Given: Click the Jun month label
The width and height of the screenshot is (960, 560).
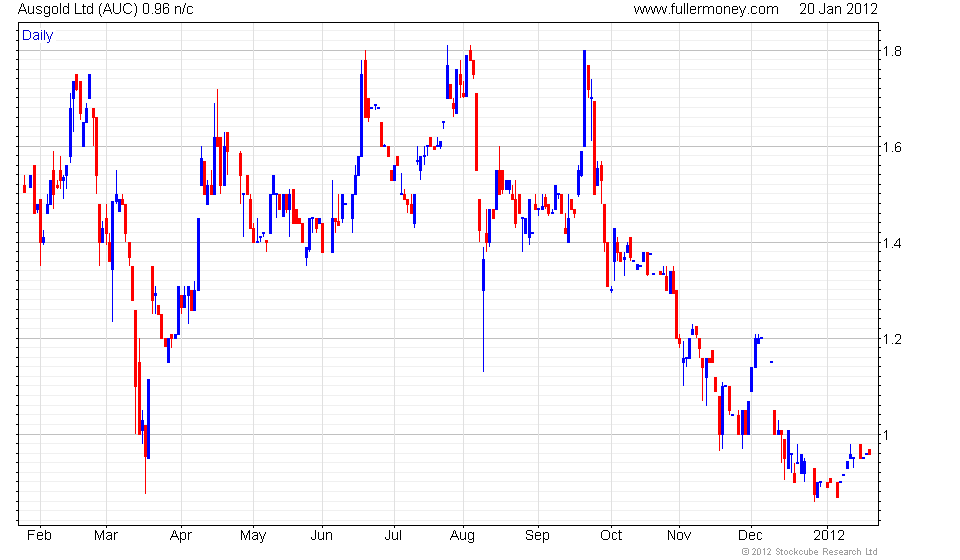Looking at the screenshot, I should pos(321,536).
